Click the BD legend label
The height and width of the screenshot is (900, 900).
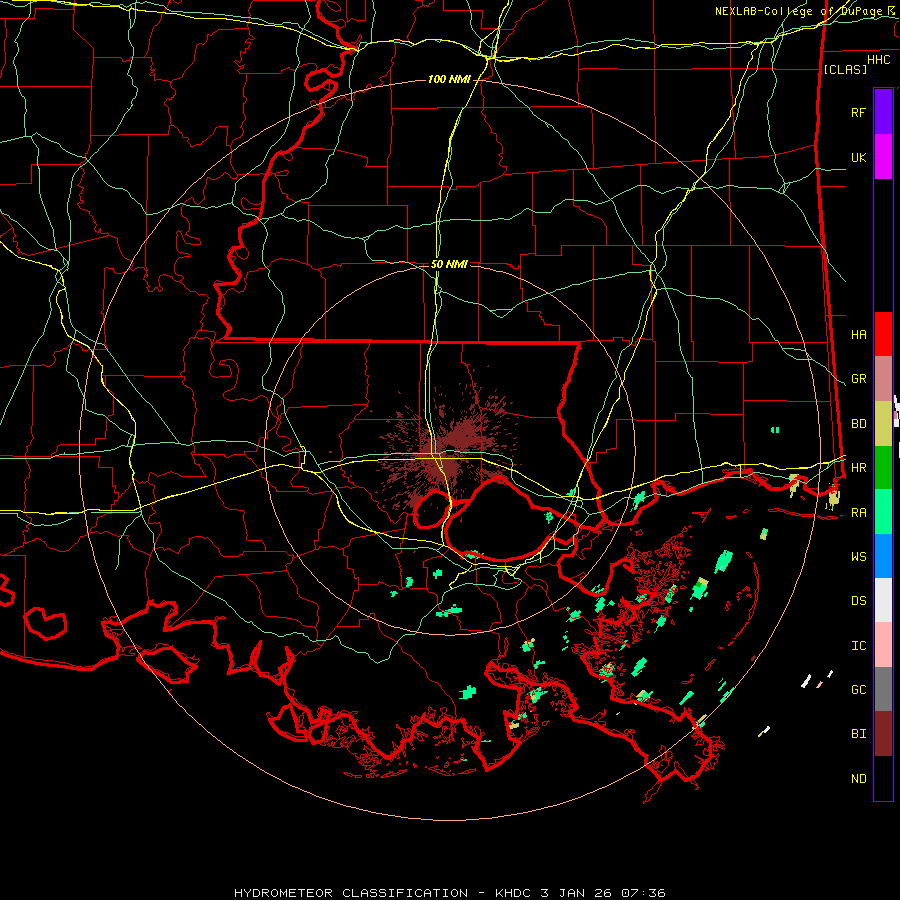[x=858, y=424]
